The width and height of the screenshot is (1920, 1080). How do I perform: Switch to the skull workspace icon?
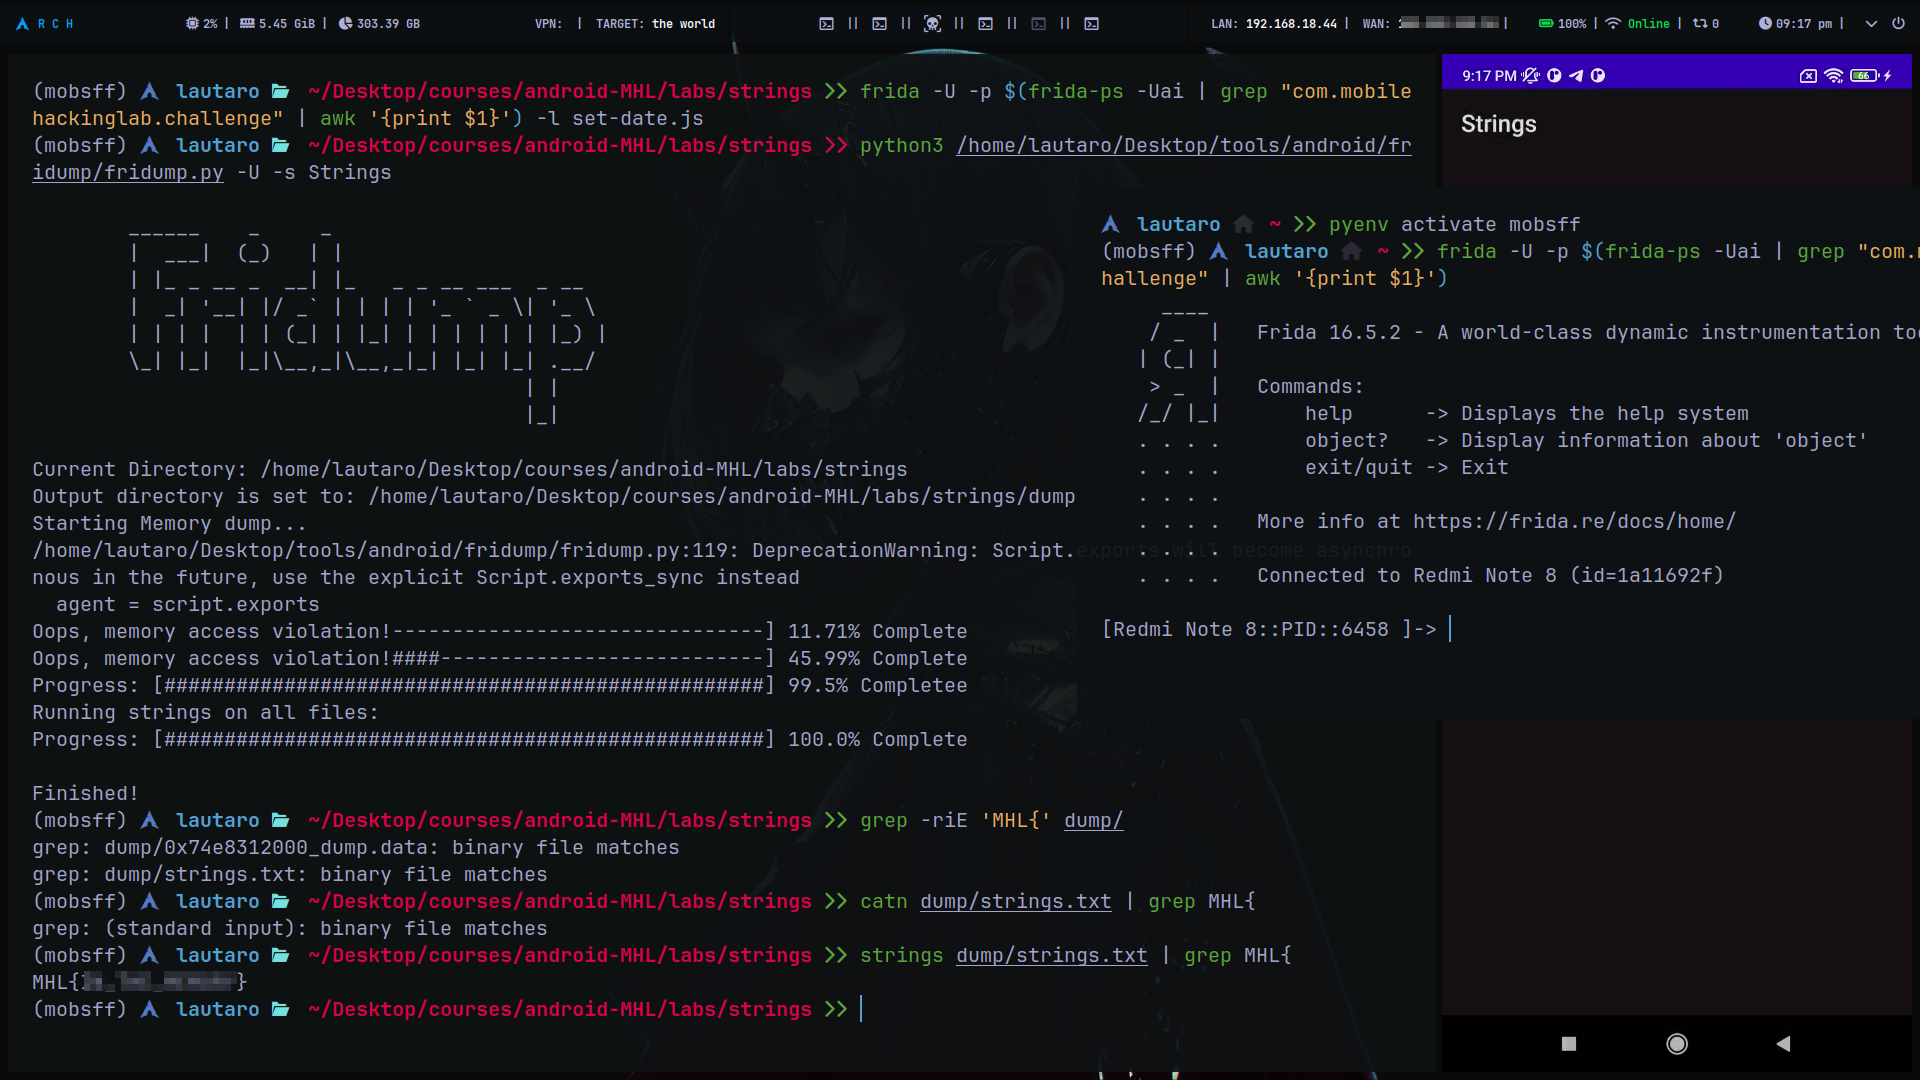point(932,23)
